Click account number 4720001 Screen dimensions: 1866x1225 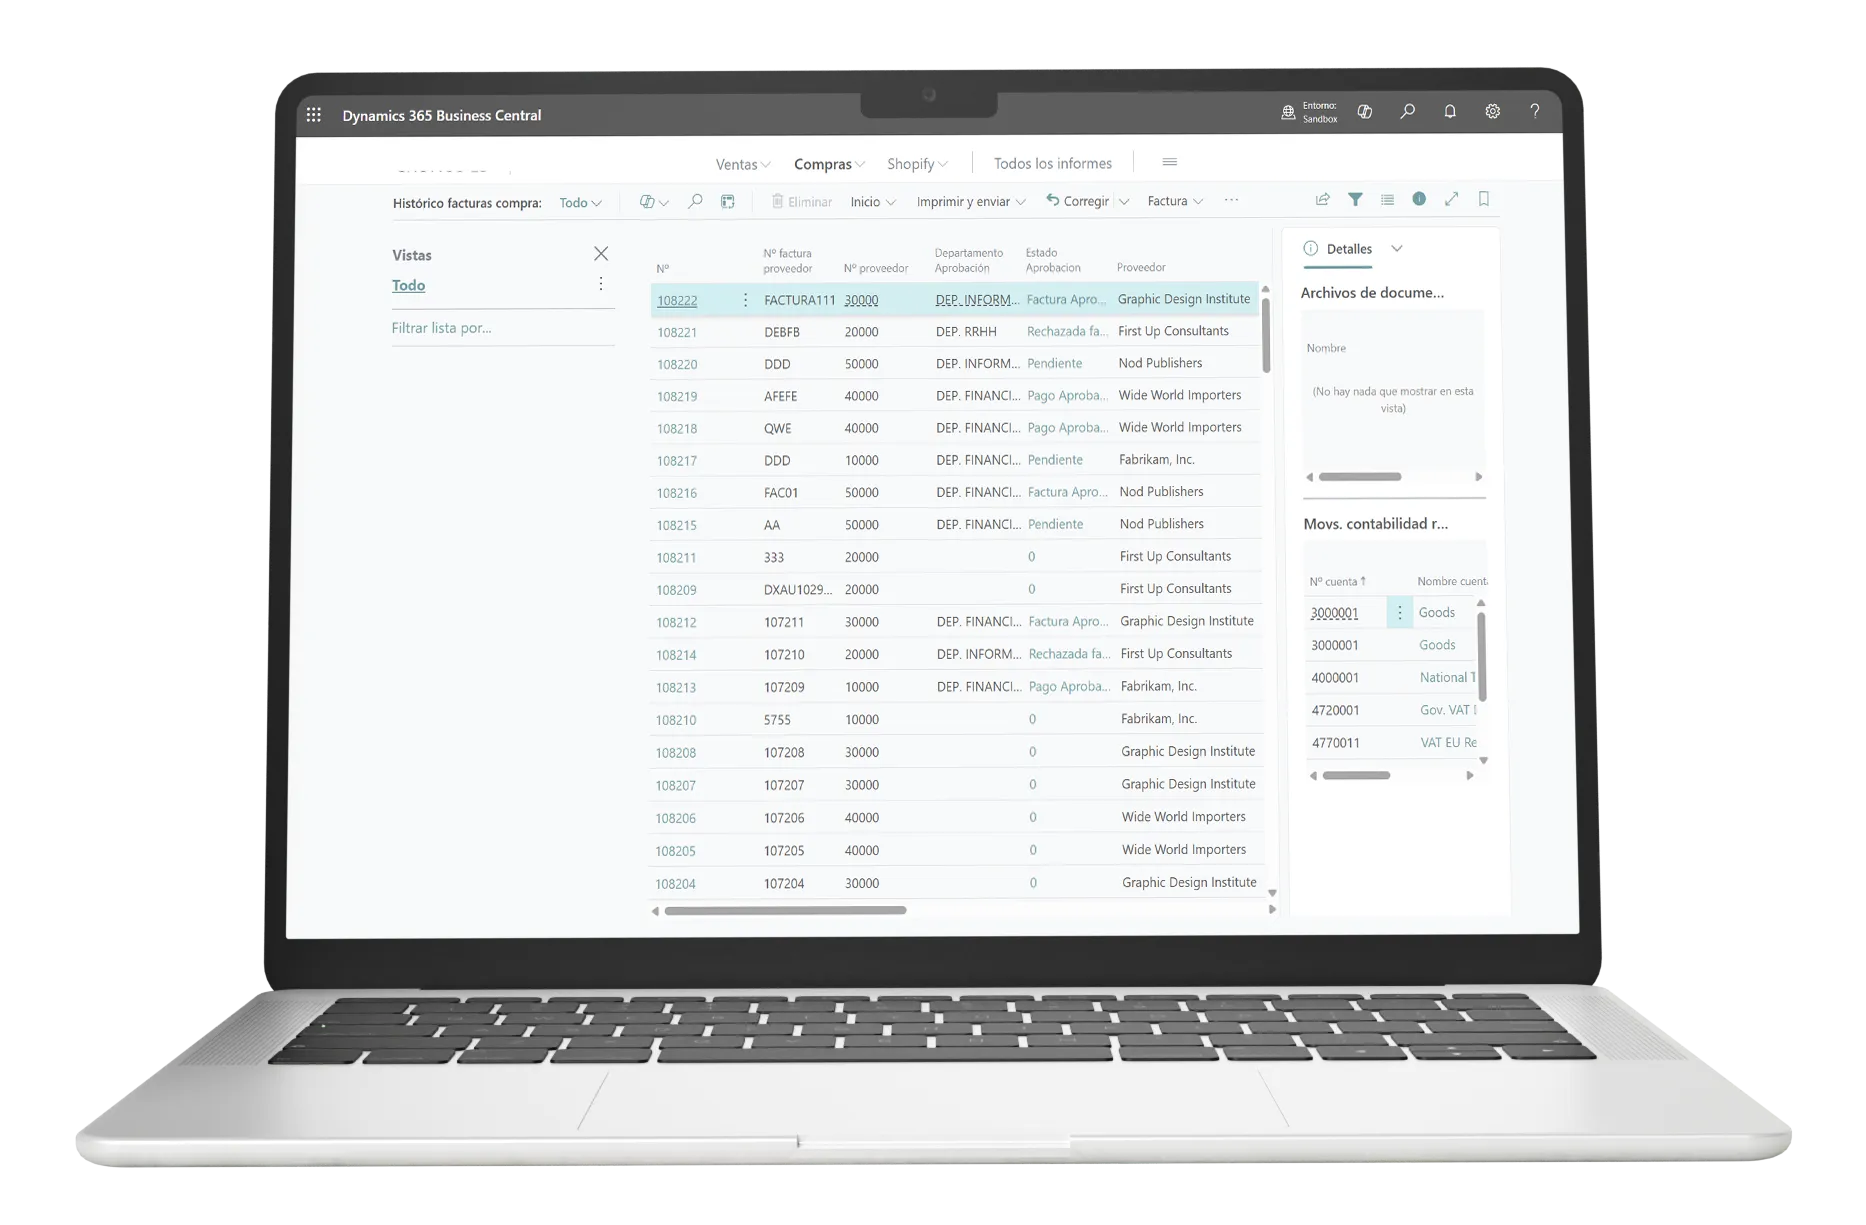point(1335,710)
